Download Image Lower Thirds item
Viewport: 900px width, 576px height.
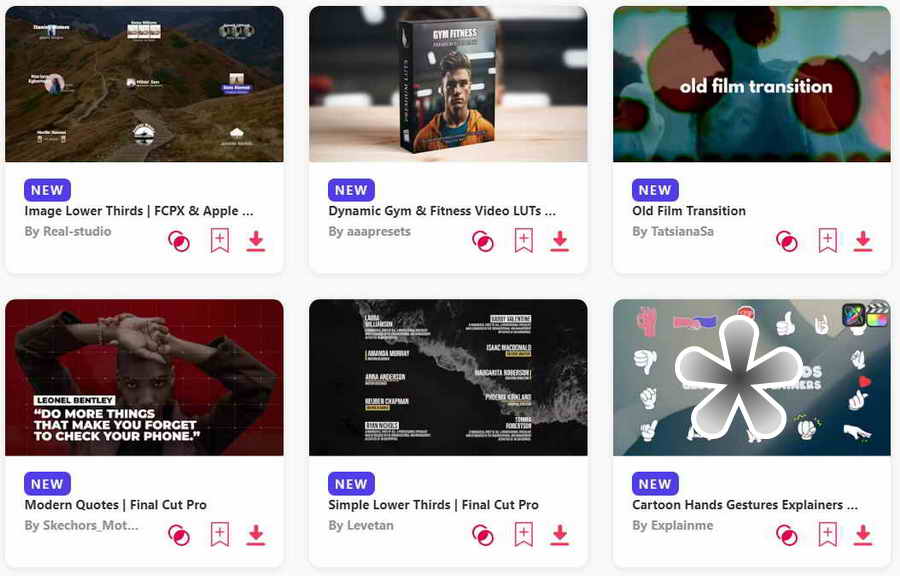[x=256, y=241]
